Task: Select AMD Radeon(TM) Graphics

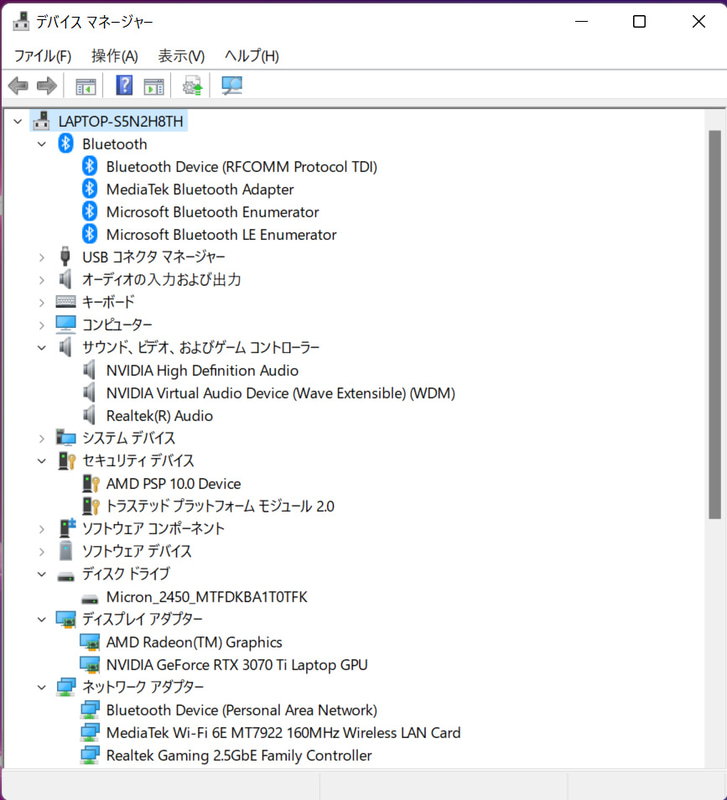Action: (x=194, y=642)
